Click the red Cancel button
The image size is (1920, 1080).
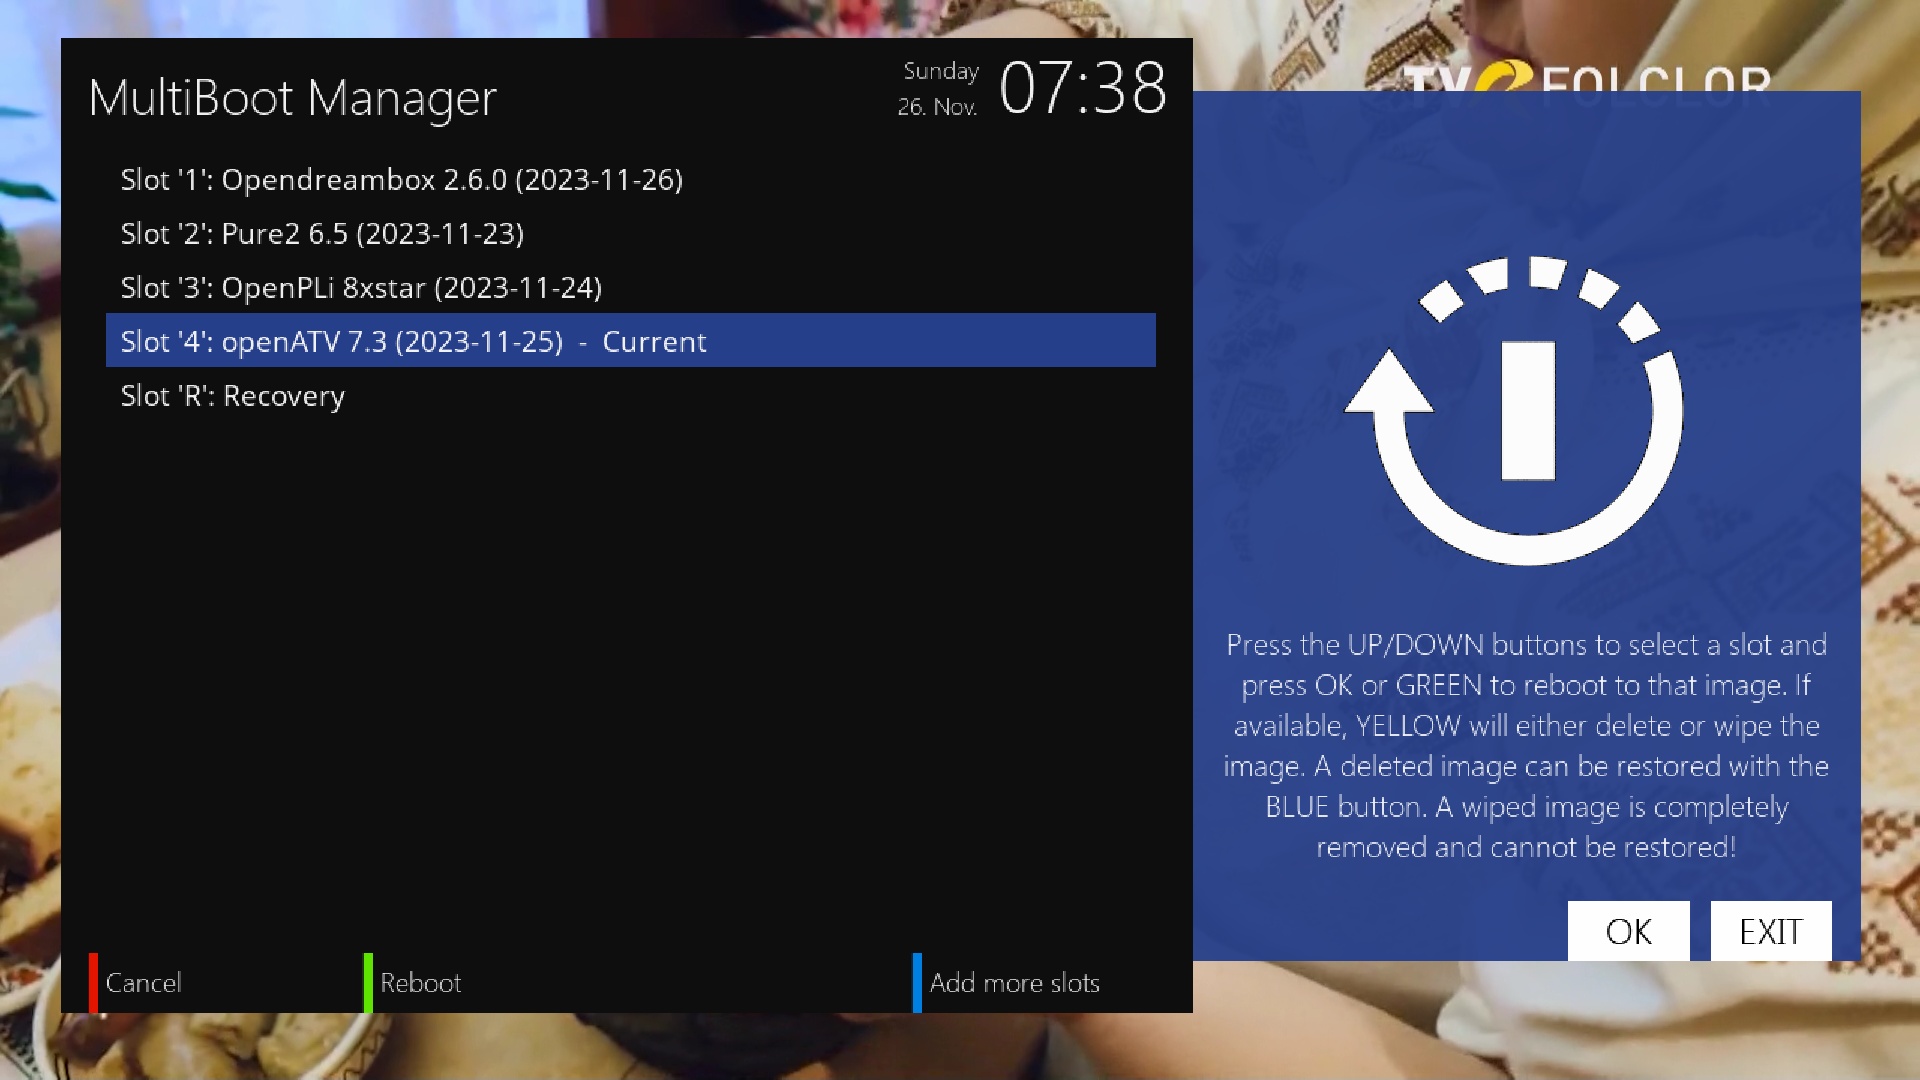136,982
